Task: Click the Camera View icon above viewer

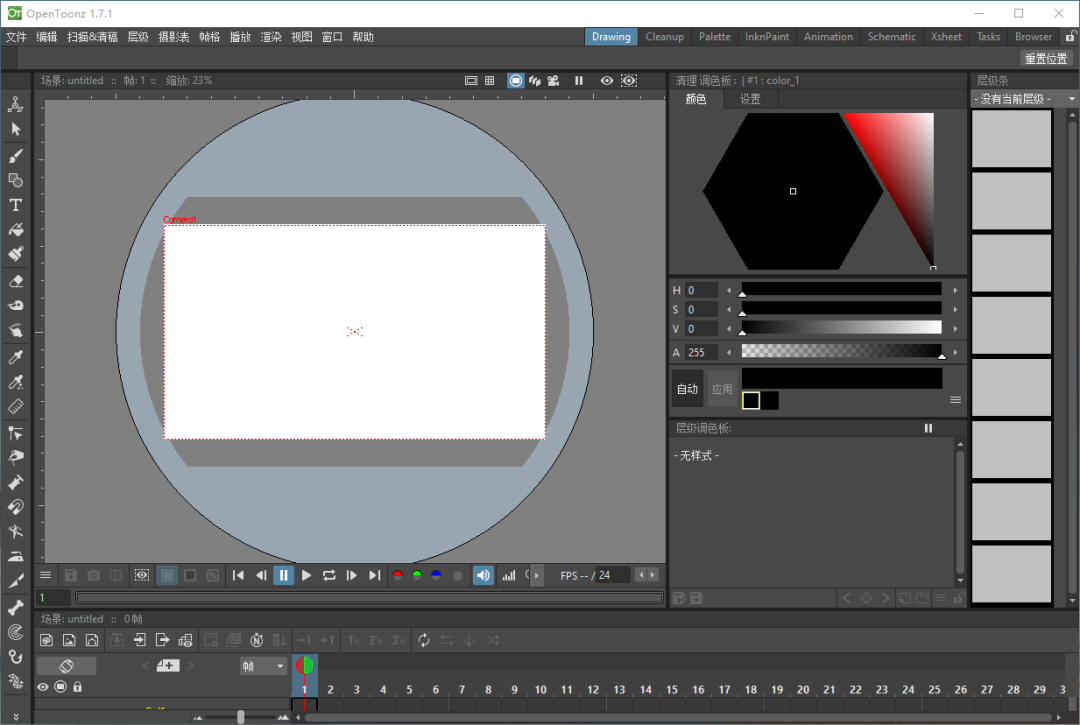Action: [x=553, y=81]
